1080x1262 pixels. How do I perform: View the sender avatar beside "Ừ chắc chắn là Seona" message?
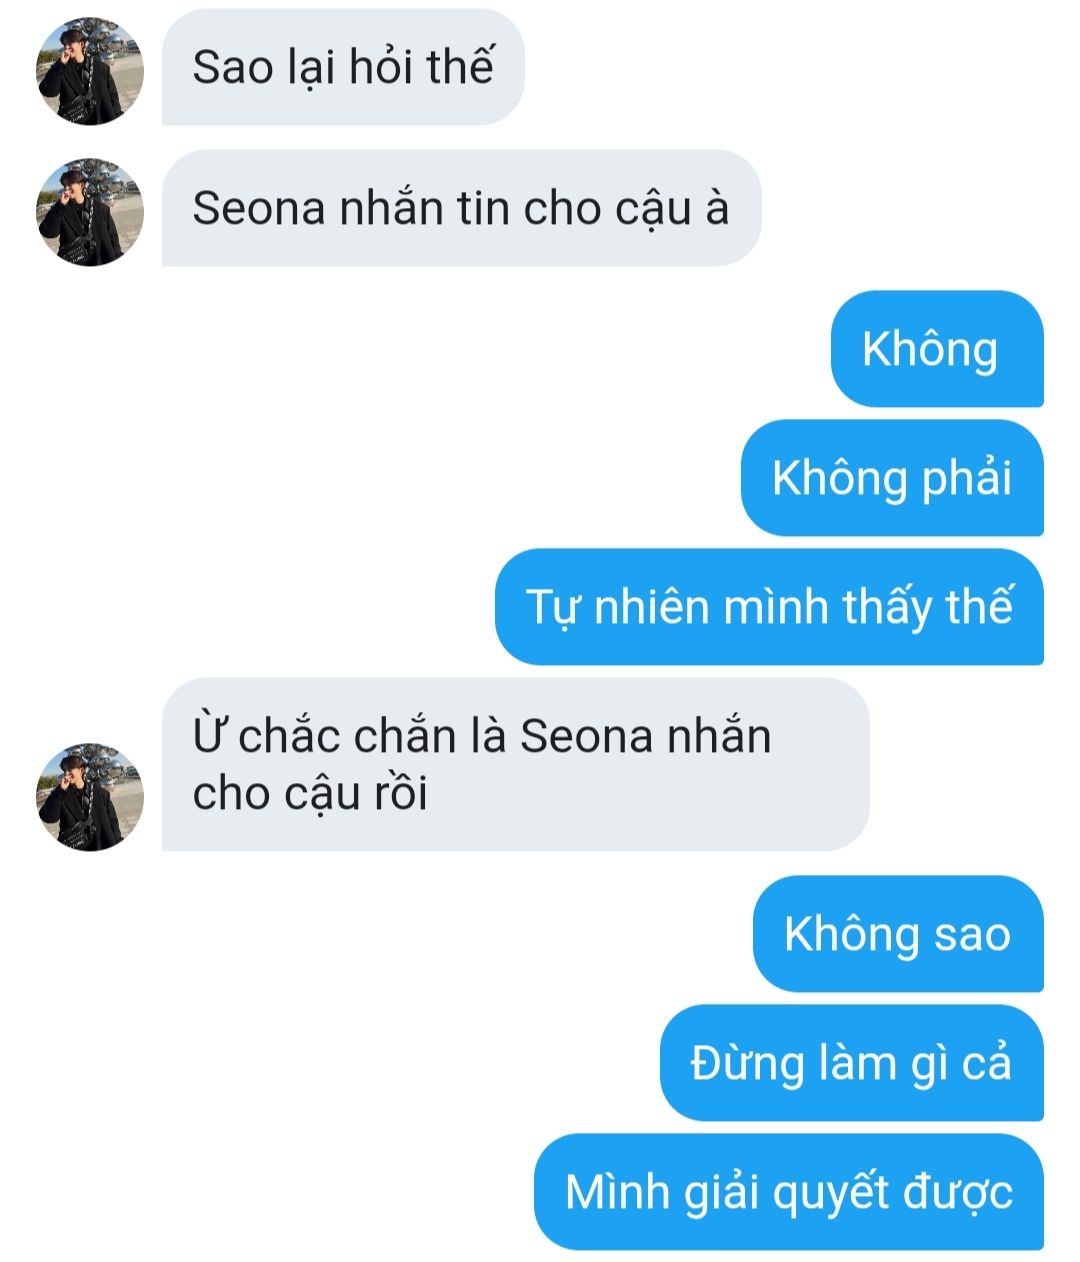tap(91, 797)
